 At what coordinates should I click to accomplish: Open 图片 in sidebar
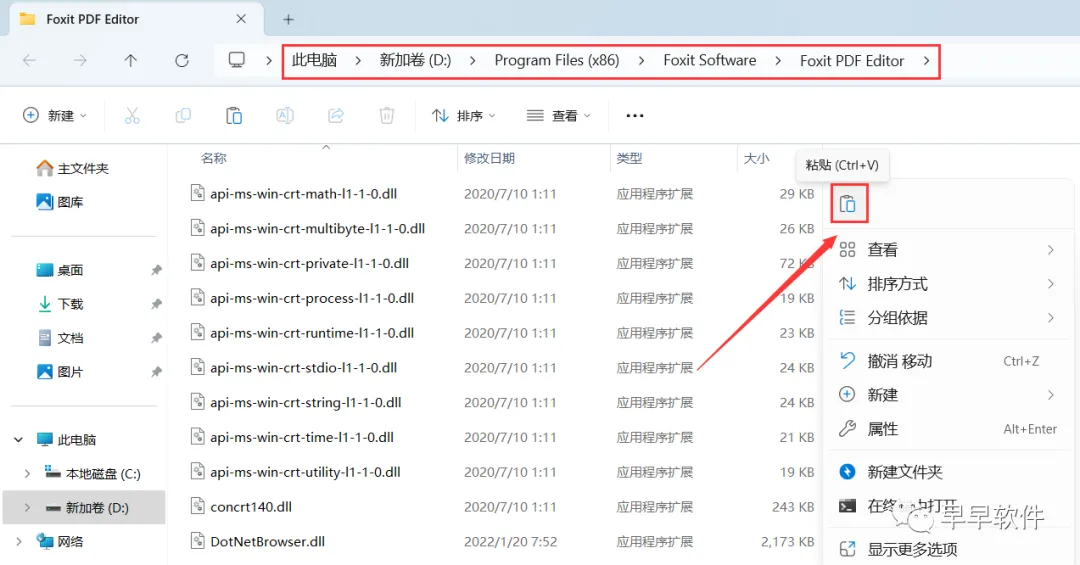pos(59,371)
